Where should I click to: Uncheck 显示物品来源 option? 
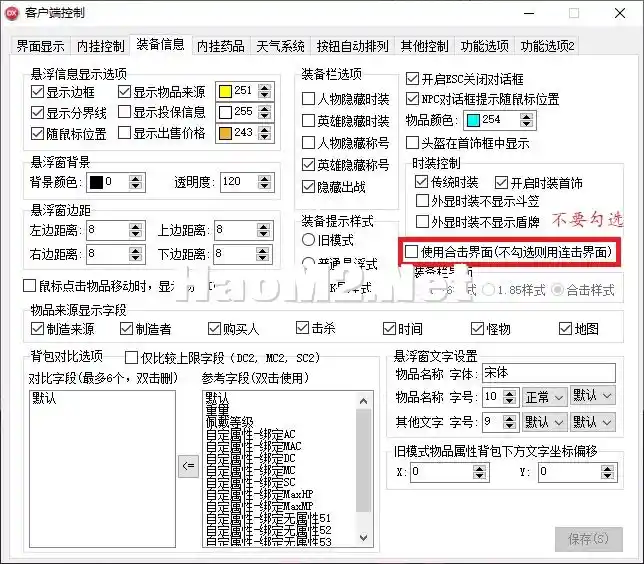[x=161, y=92]
